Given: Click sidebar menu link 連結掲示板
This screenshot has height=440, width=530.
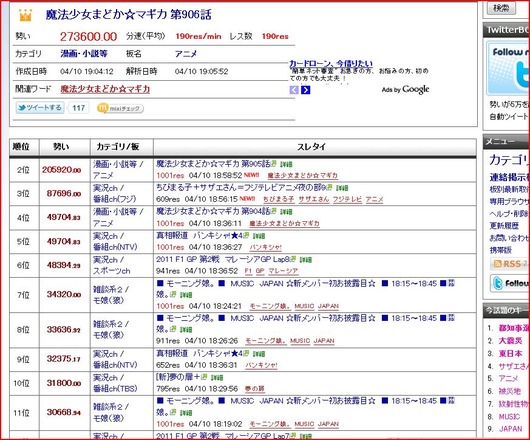Looking at the screenshot, I should (x=509, y=177).
